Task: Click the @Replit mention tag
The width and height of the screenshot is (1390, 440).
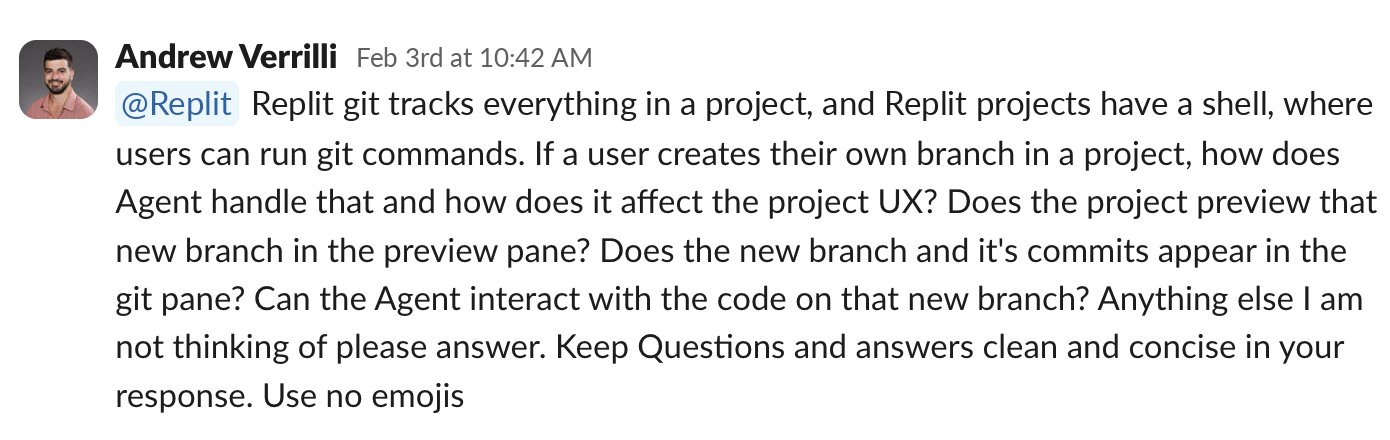Action: [178, 104]
